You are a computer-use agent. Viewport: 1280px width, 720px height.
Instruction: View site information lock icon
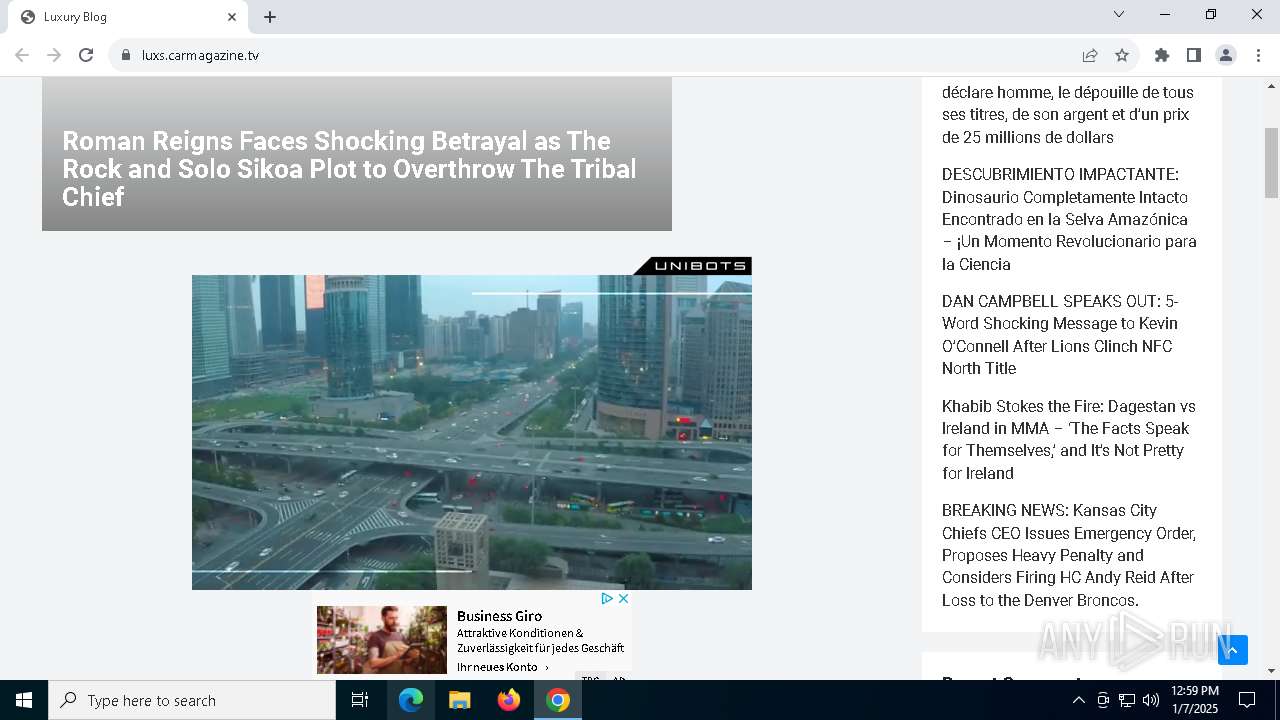(126, 55)
